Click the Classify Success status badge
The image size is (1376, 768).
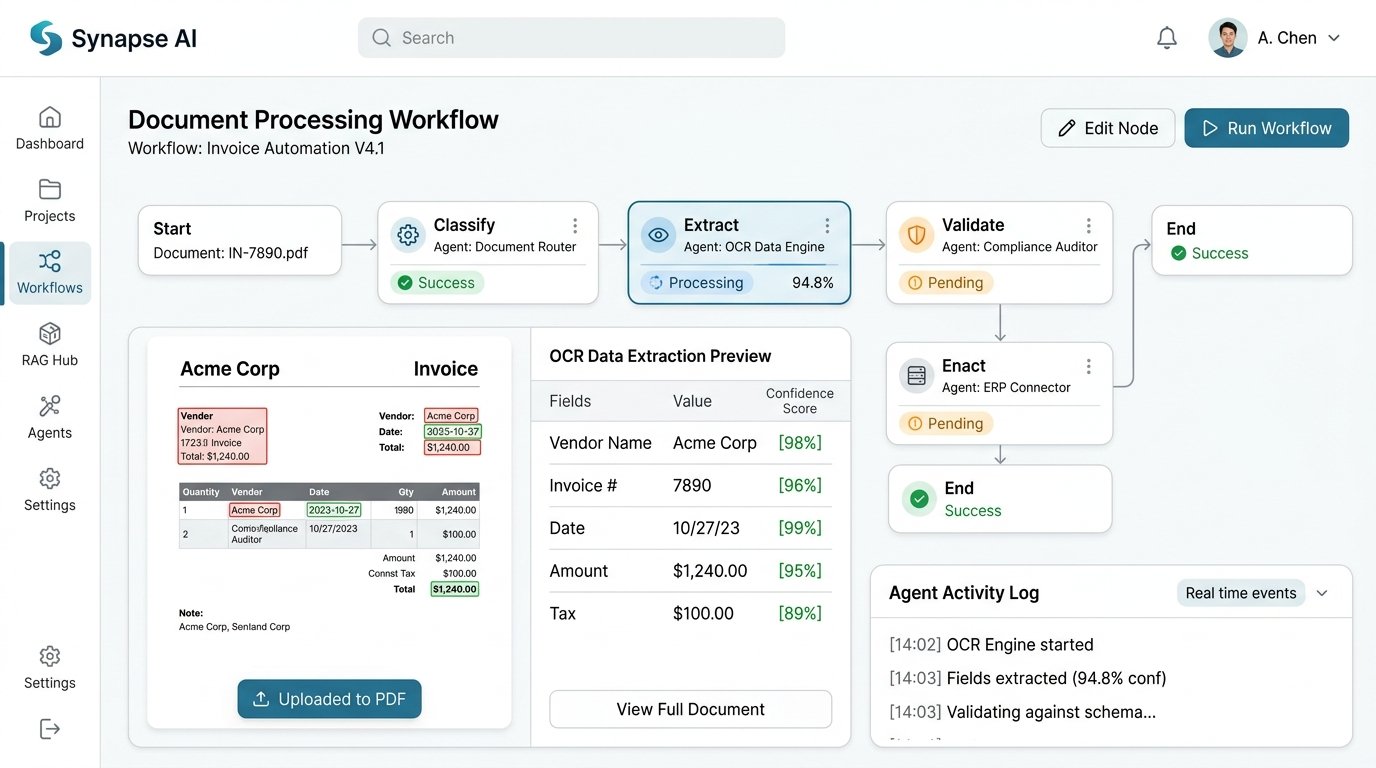[x=437, y=283]
